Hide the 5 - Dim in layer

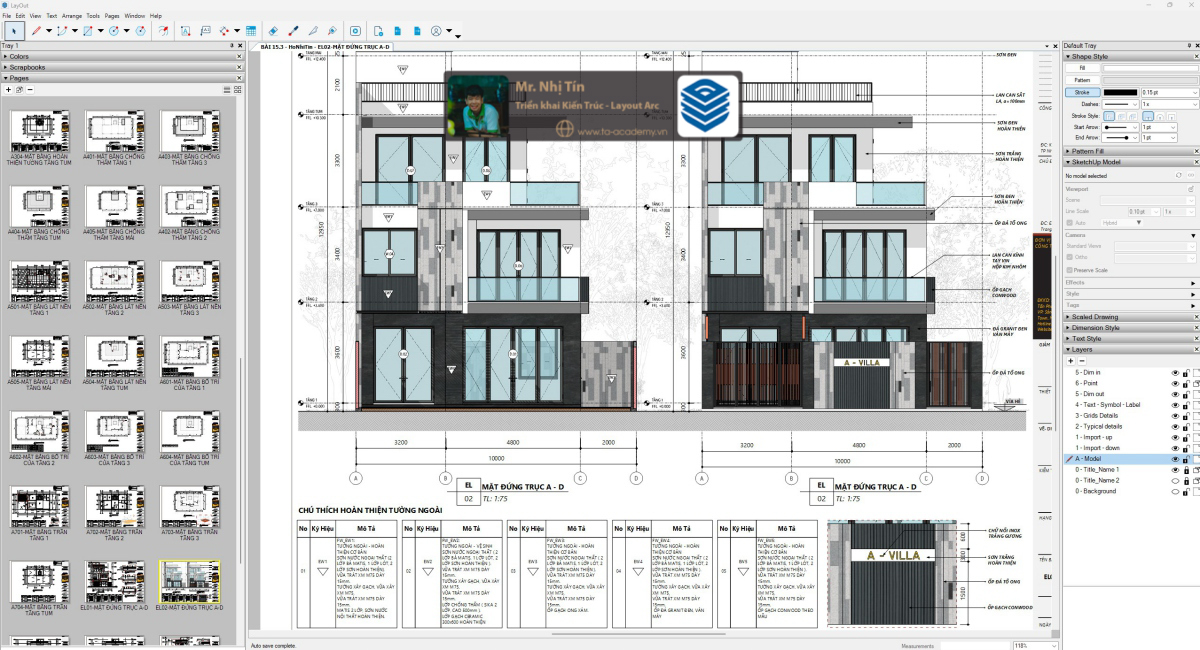point(1175,372)
